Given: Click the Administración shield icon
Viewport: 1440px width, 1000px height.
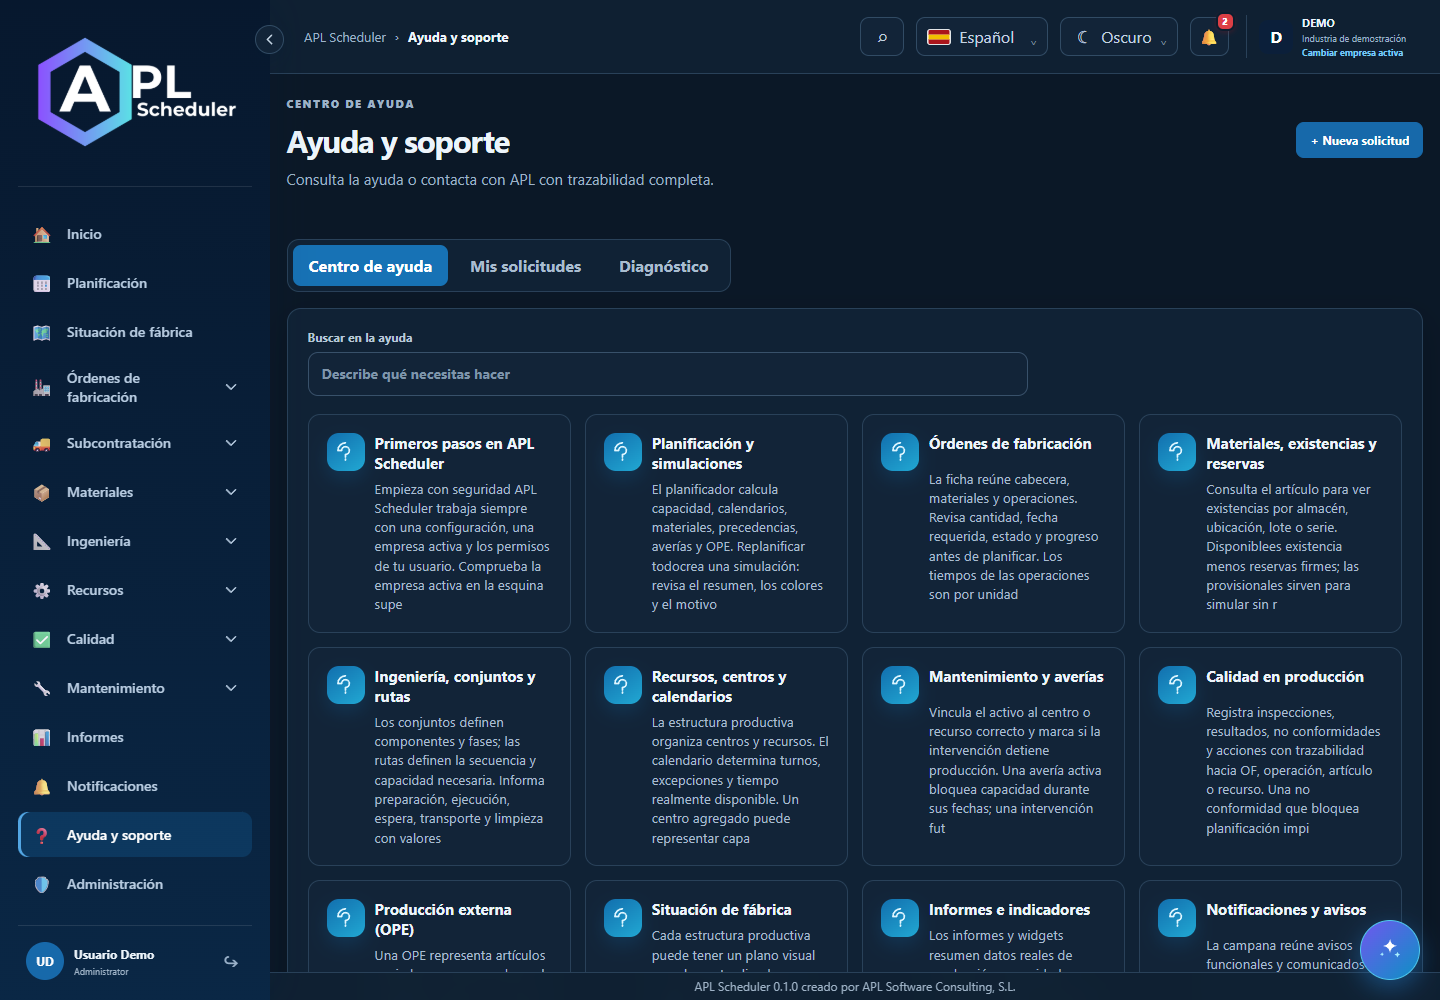Looking at the screenshot, I should [42, 885].
